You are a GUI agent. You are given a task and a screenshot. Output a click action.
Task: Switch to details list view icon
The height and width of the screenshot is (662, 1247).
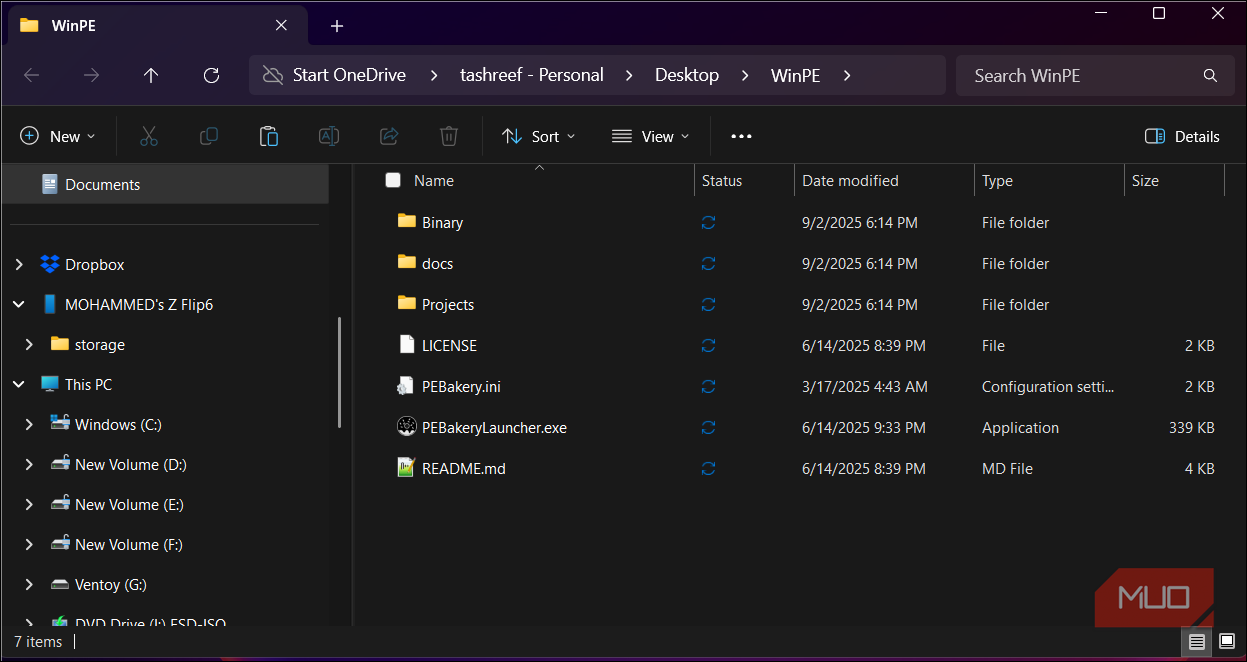pyautogui.click(x=1197, y=641)
